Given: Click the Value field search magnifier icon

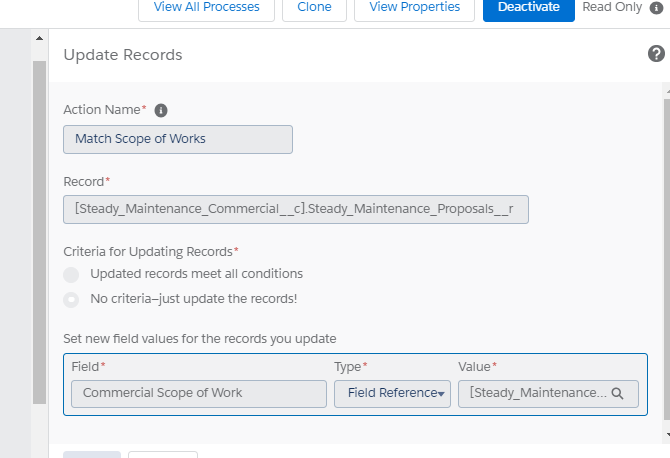Looking at the screenshot, I should coord(617,394).
